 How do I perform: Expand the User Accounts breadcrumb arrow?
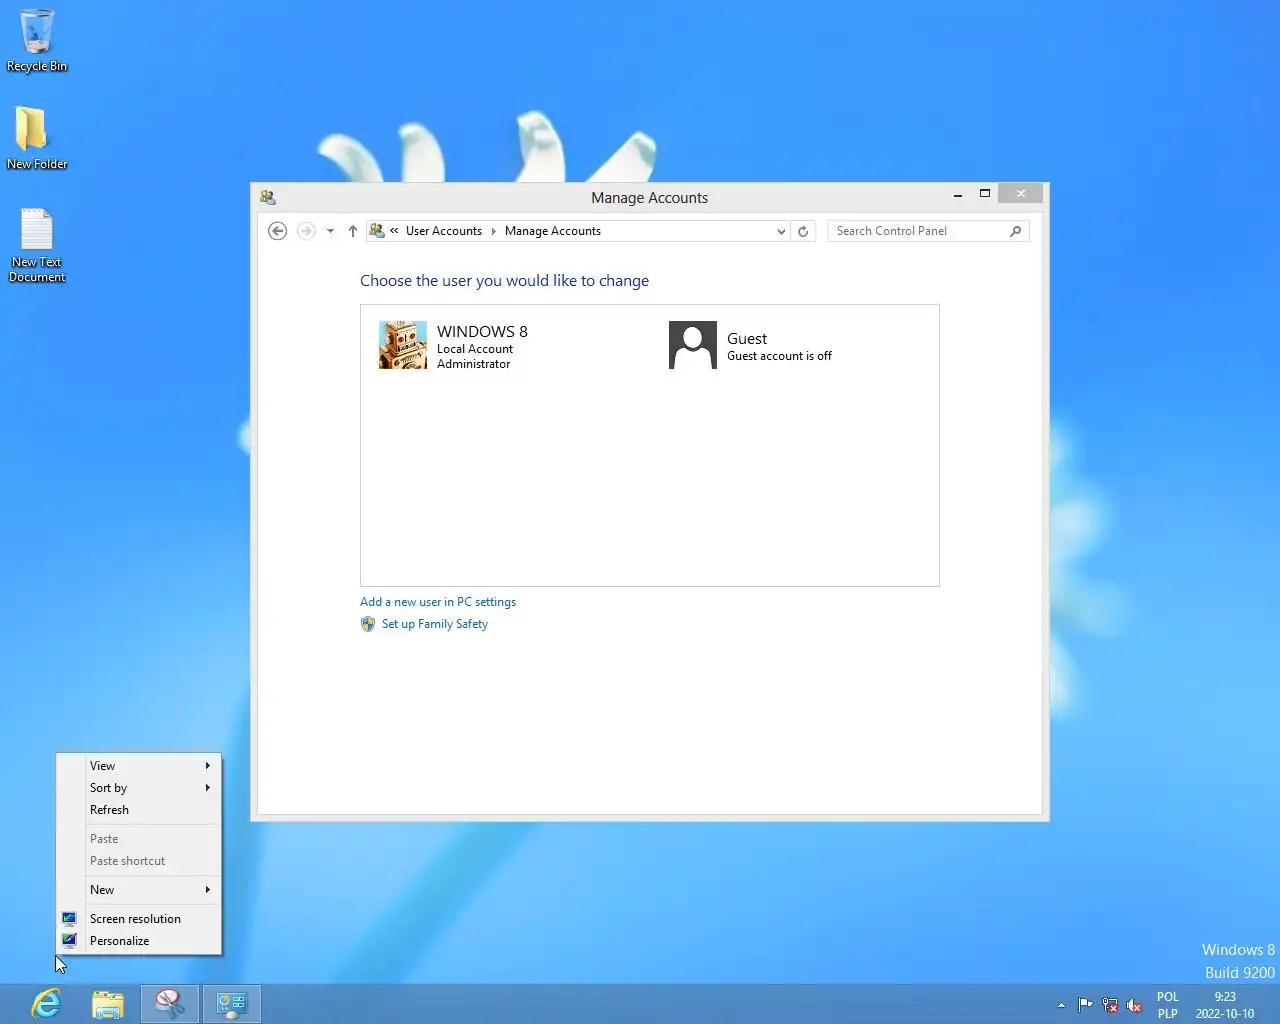point(493,231)
